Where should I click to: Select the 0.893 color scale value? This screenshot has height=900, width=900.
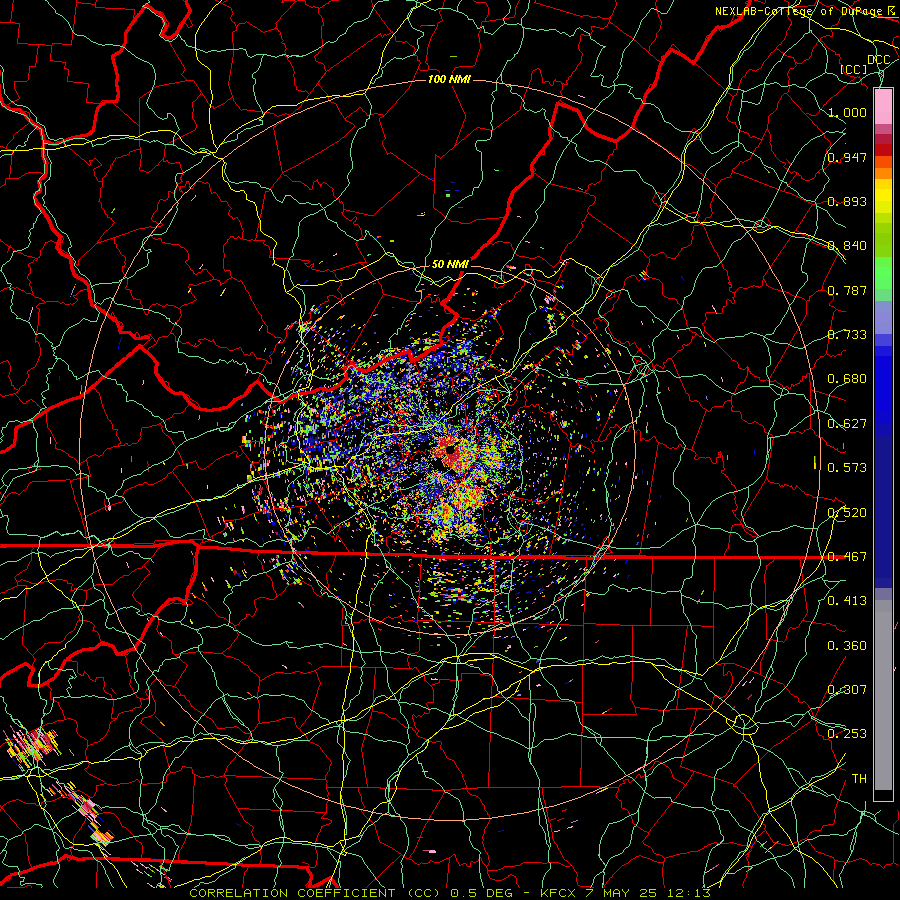(x=847, y=201)
